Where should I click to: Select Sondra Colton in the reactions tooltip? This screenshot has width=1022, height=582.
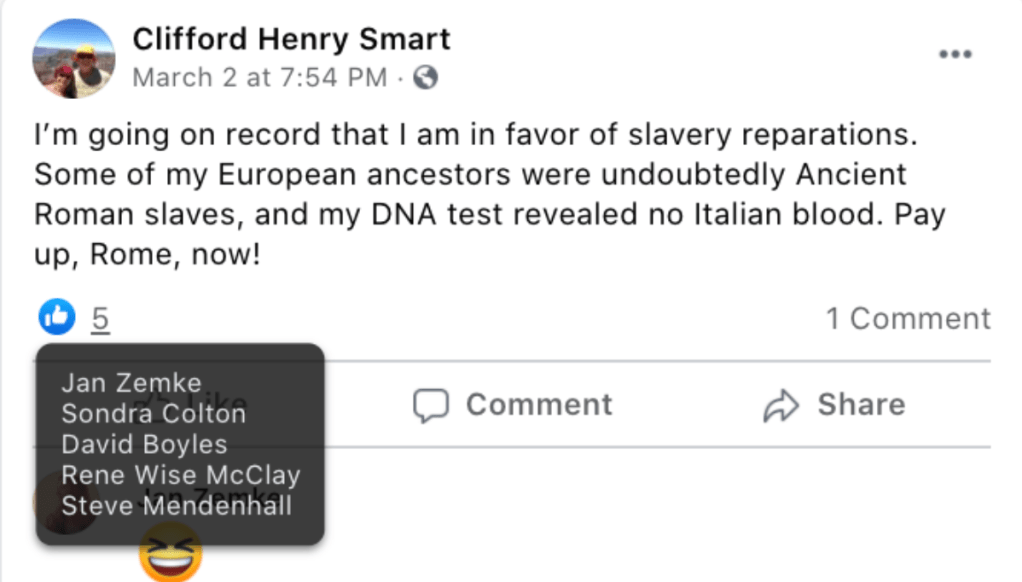tap(153, 413)
